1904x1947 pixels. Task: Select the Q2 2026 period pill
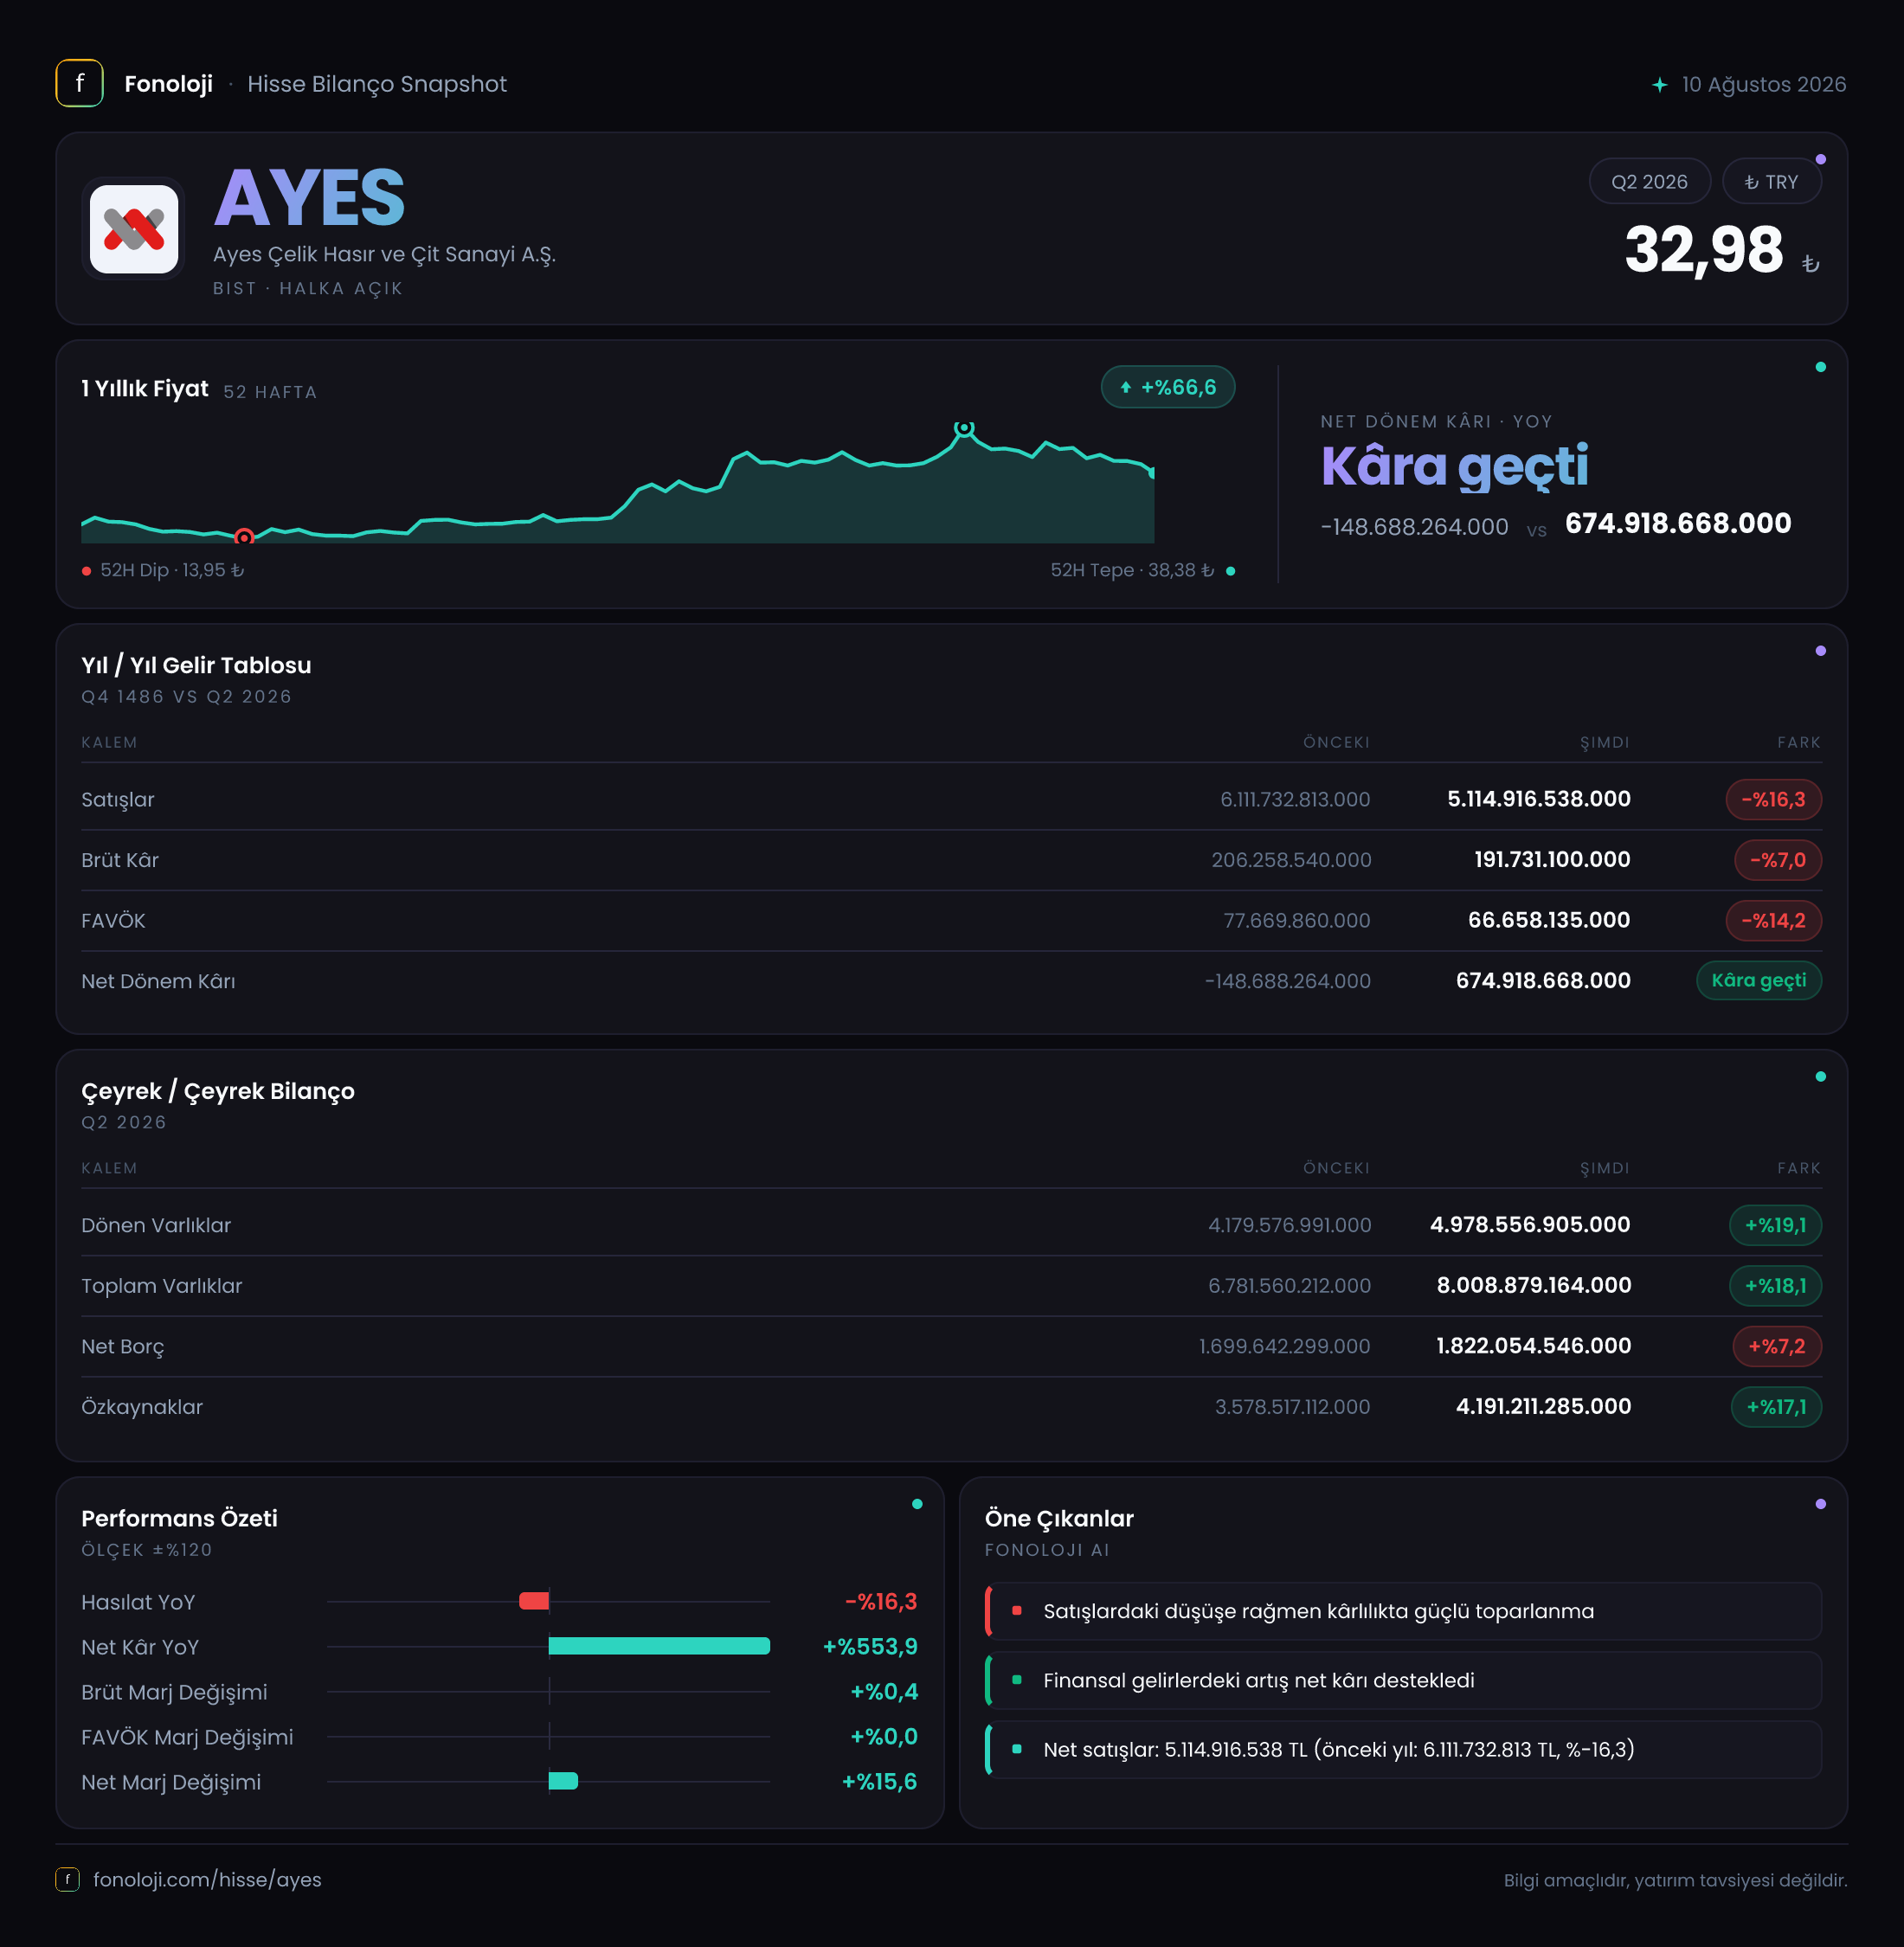pos(1649,182)
